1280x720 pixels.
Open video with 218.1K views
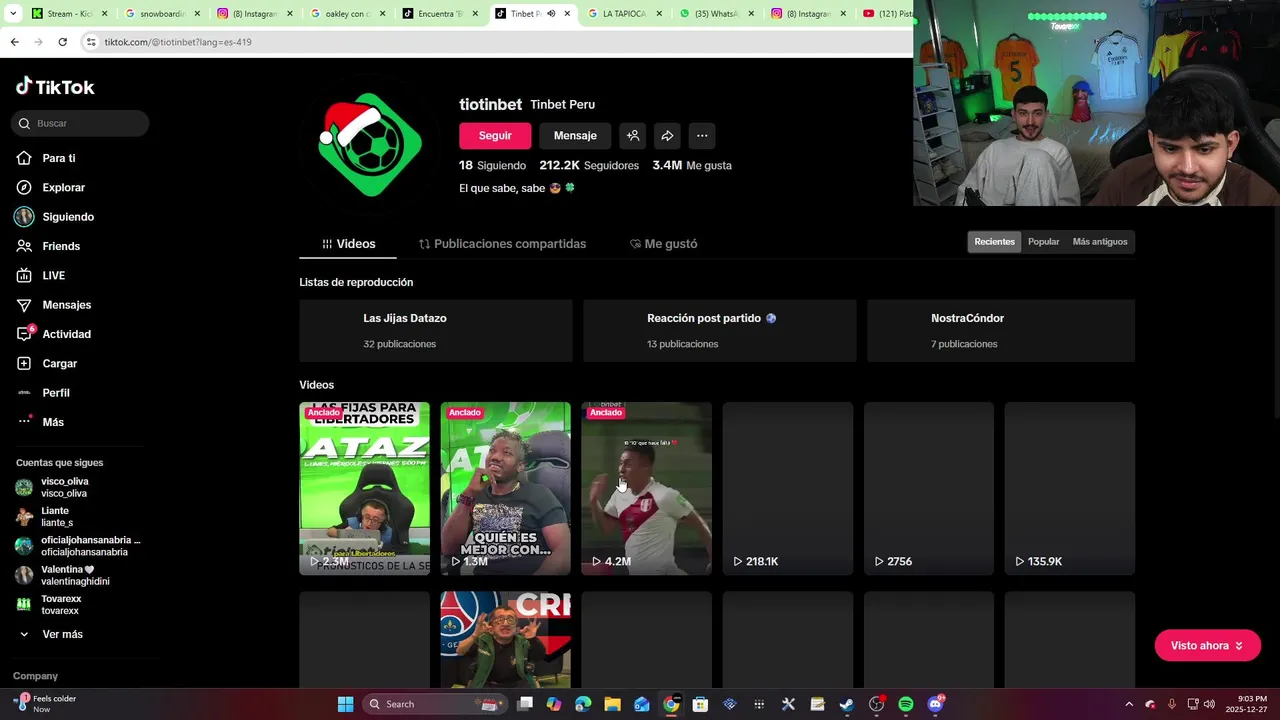[788, 489]
